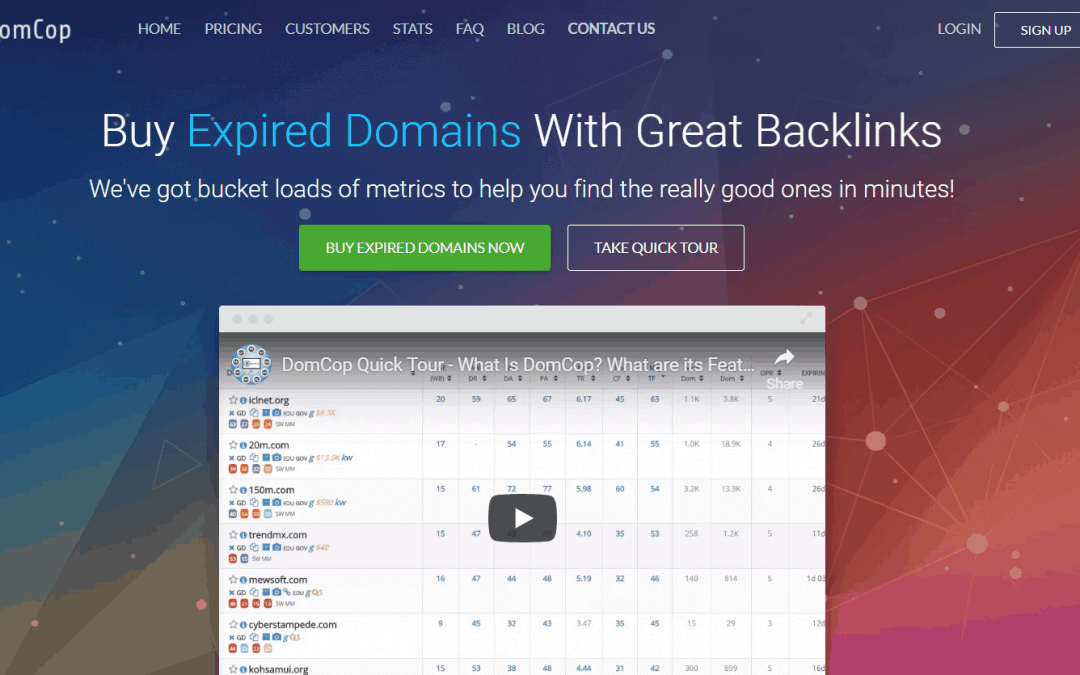Click the CF column sort arrows
Viewport: 1080px width, 675px height.
point(627,378)
